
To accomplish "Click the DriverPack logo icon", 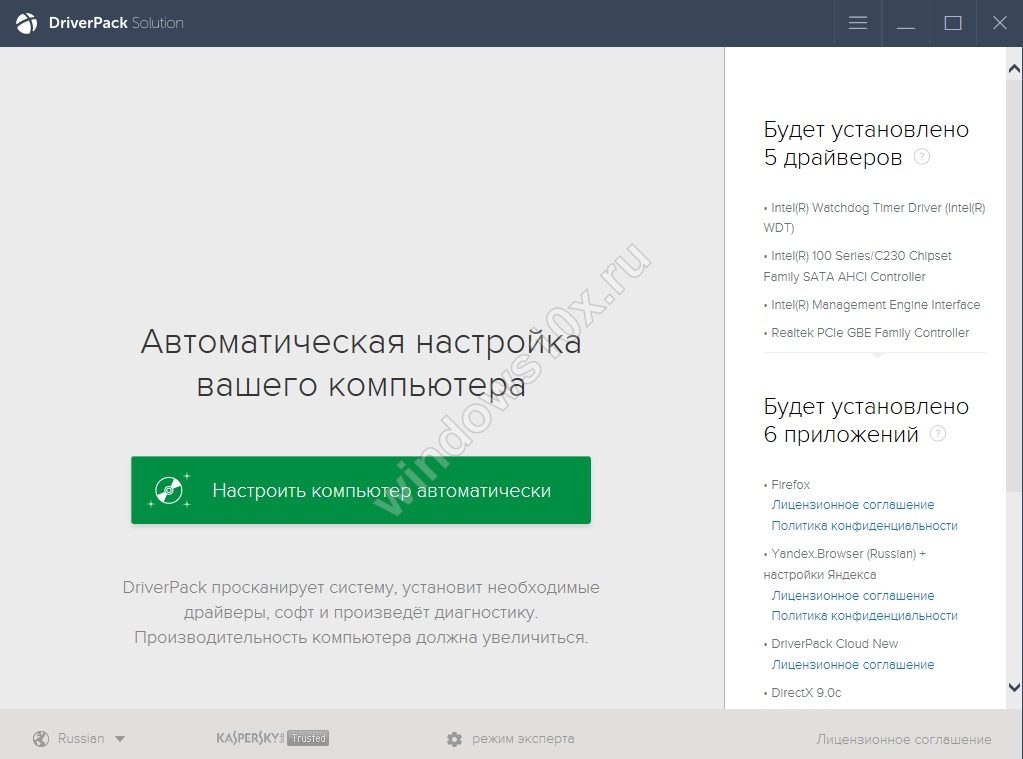I will point(27,23).
